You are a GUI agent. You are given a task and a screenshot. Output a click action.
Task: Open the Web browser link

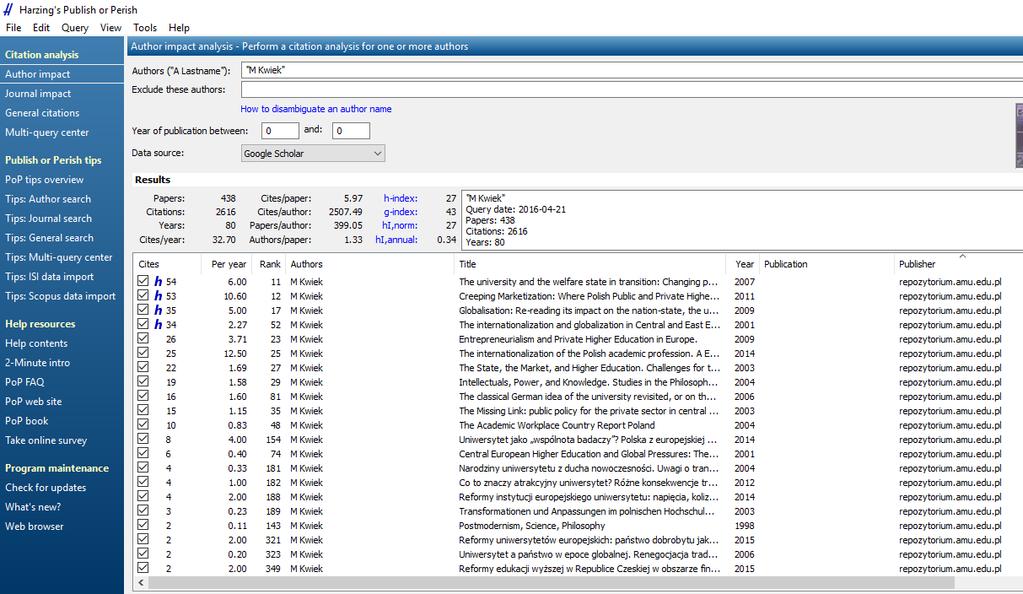click(35, 527)
